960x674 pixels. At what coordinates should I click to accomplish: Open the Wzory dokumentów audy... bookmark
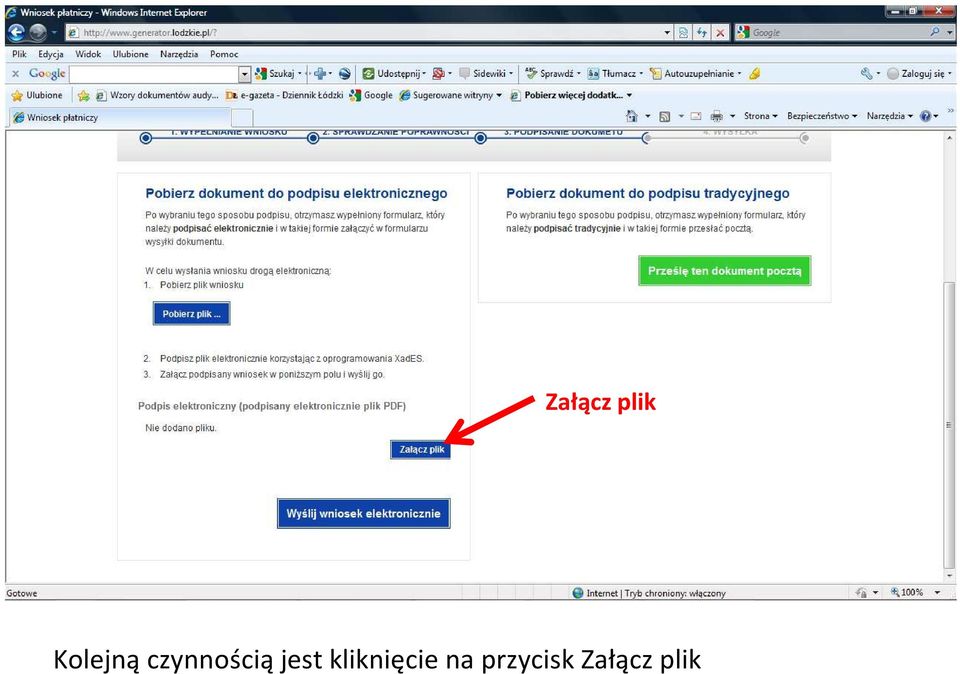pos(157,95)
